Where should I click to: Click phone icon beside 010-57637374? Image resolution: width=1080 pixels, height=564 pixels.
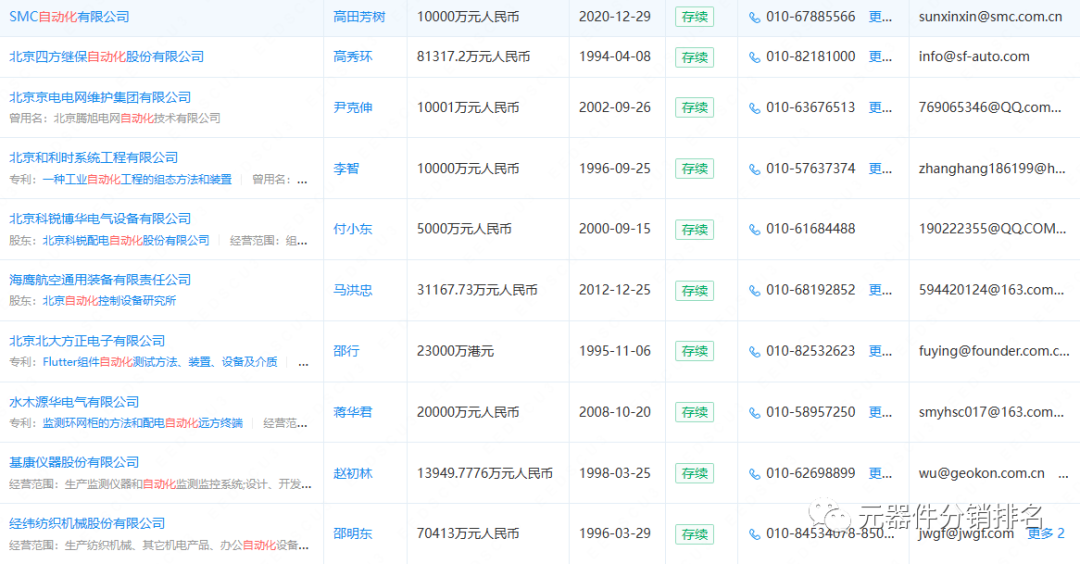tap(754, 169)
